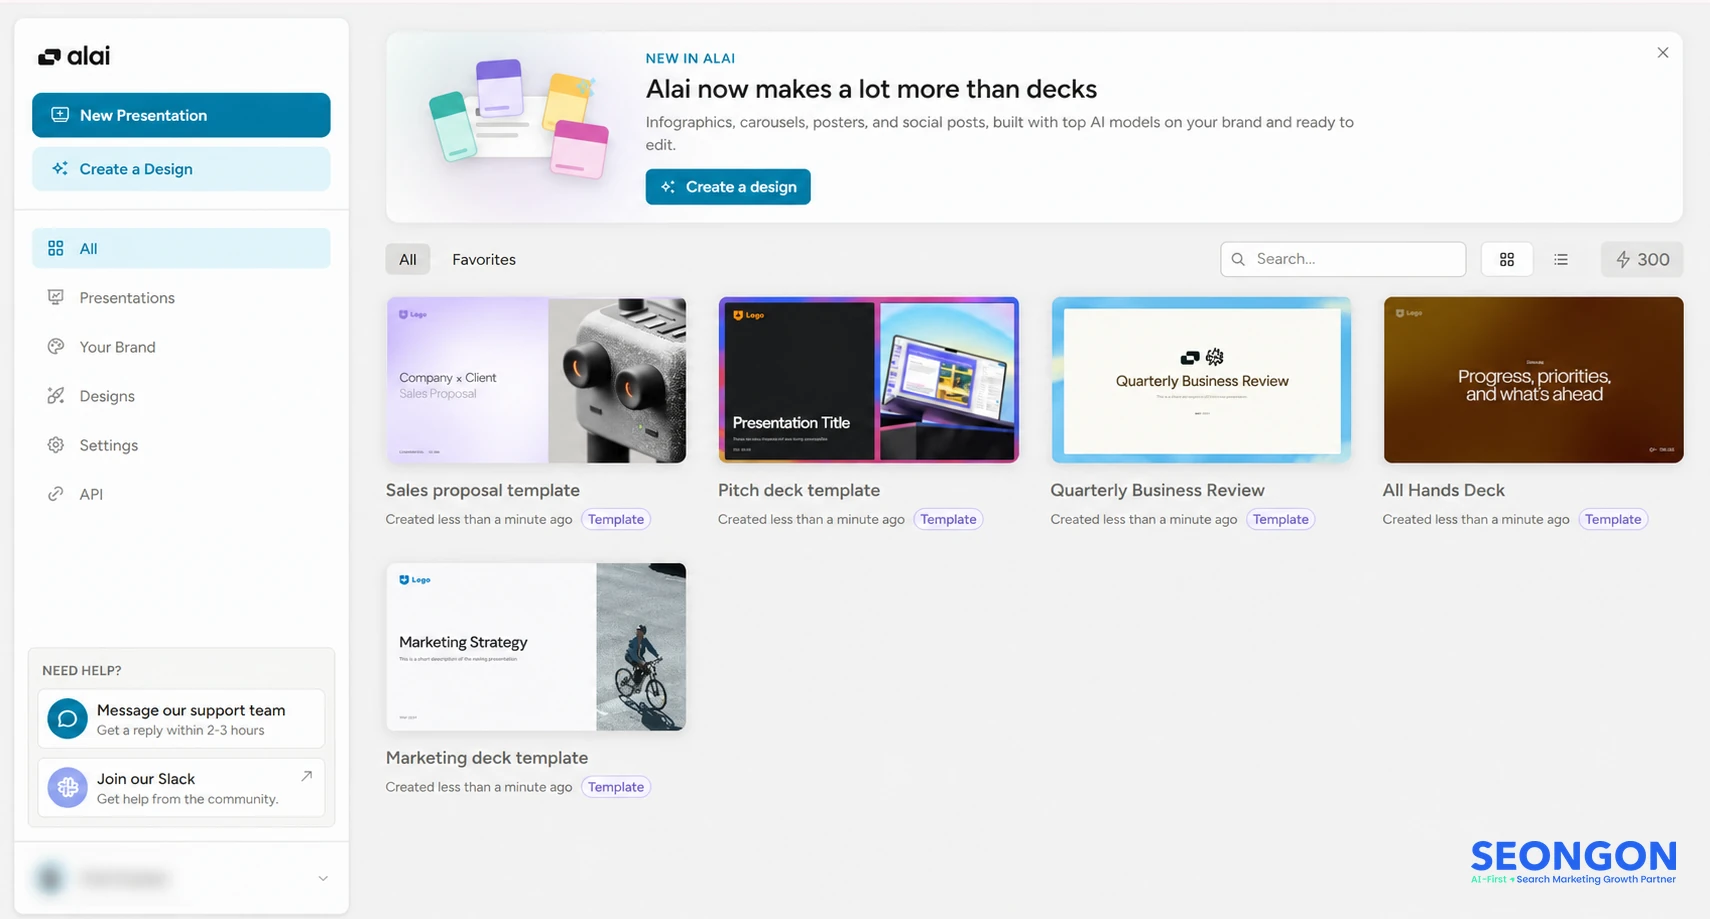Click the Pitch deck template title
Viewport: 1710px width, 919px height.
pos(799,490)
